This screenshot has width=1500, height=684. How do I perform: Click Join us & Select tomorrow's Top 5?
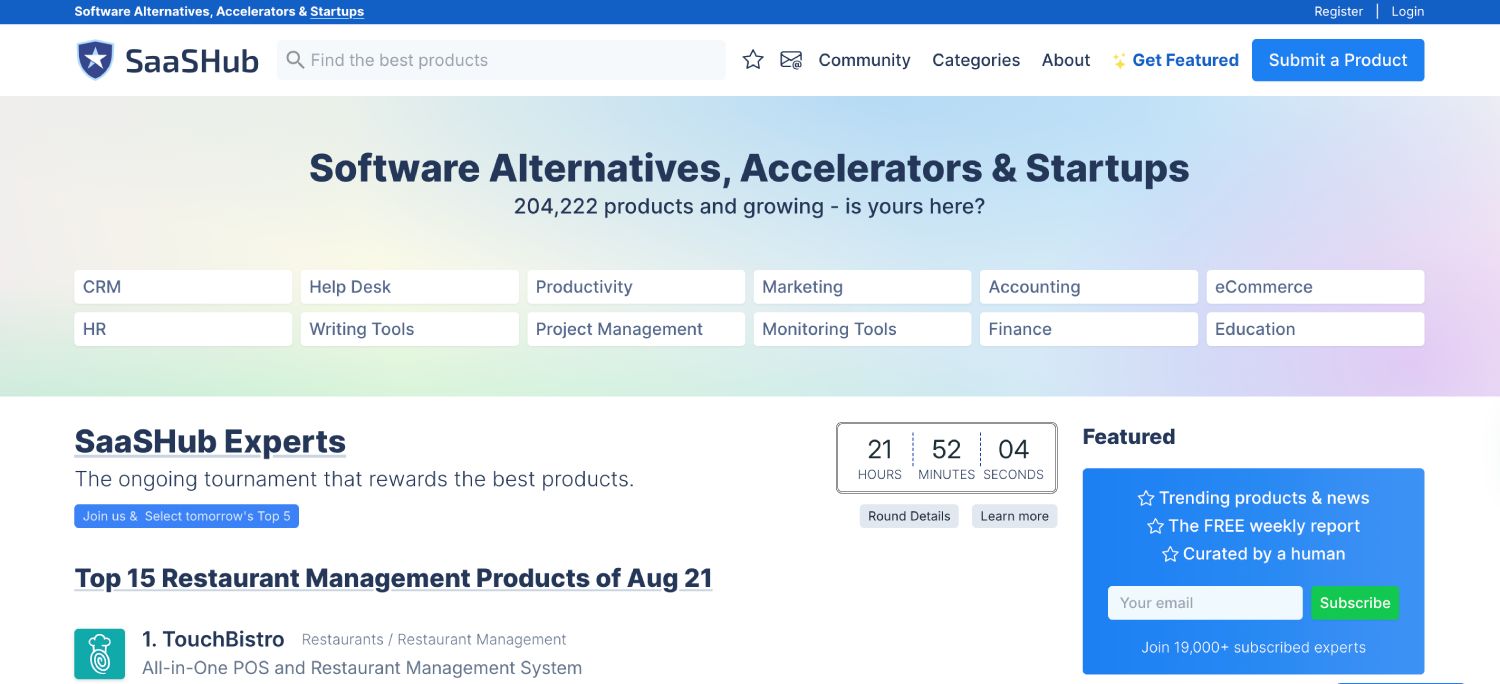(x=186, y=516)
